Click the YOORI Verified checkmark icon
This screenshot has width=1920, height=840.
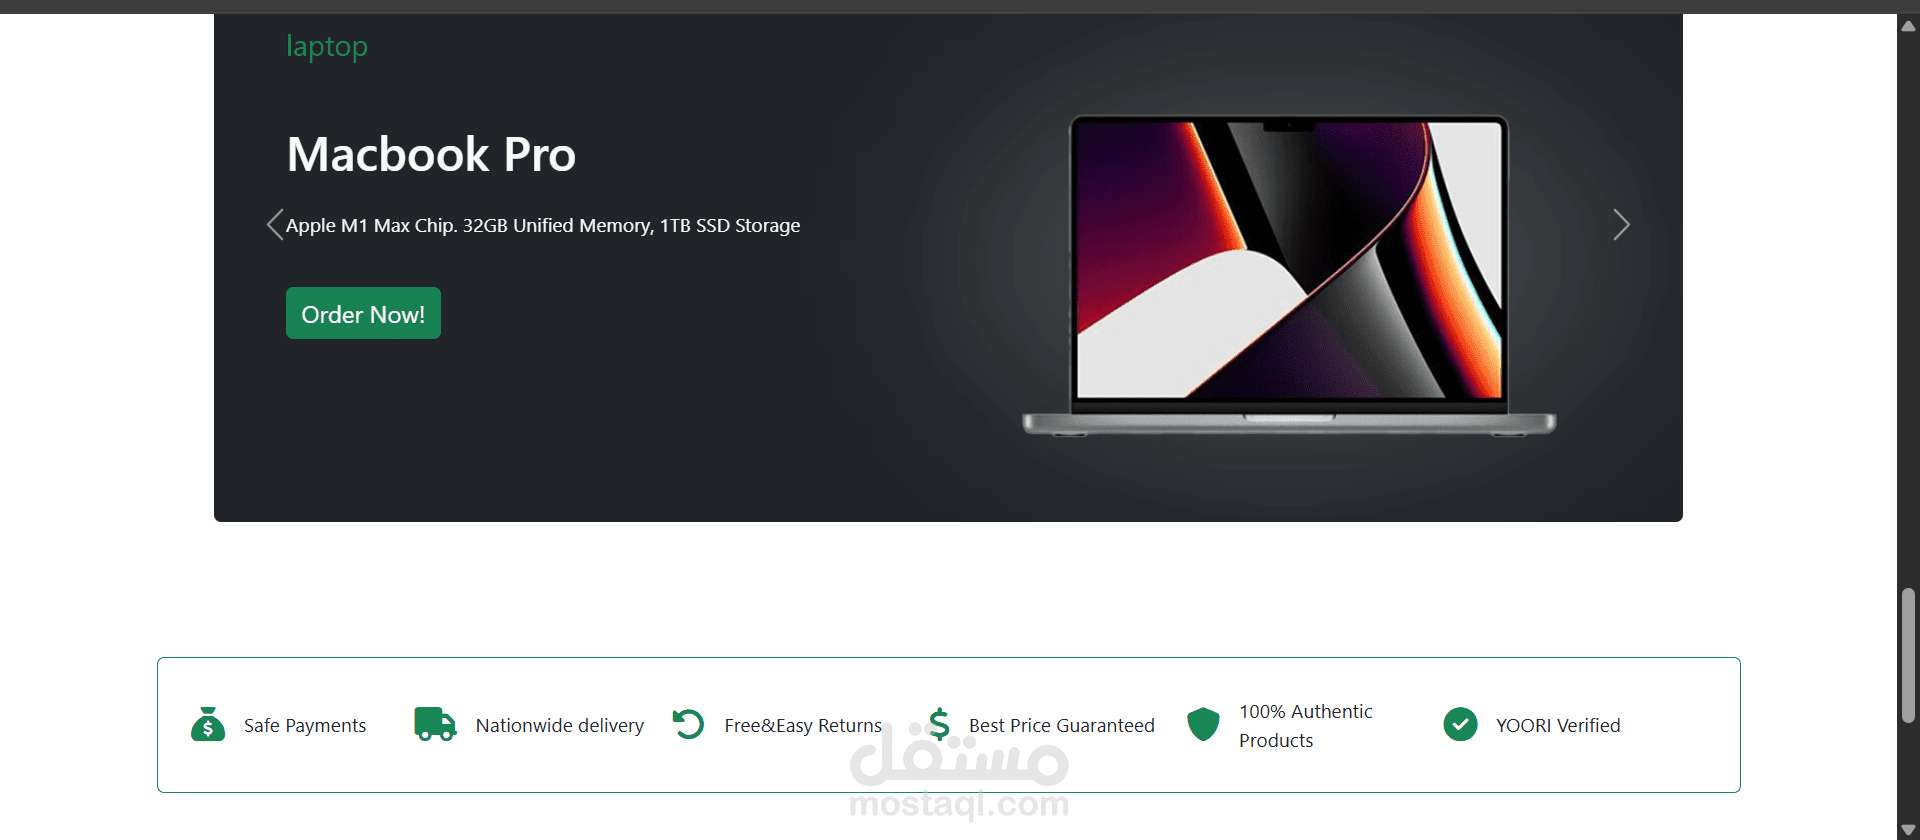tap(1460, 724)
